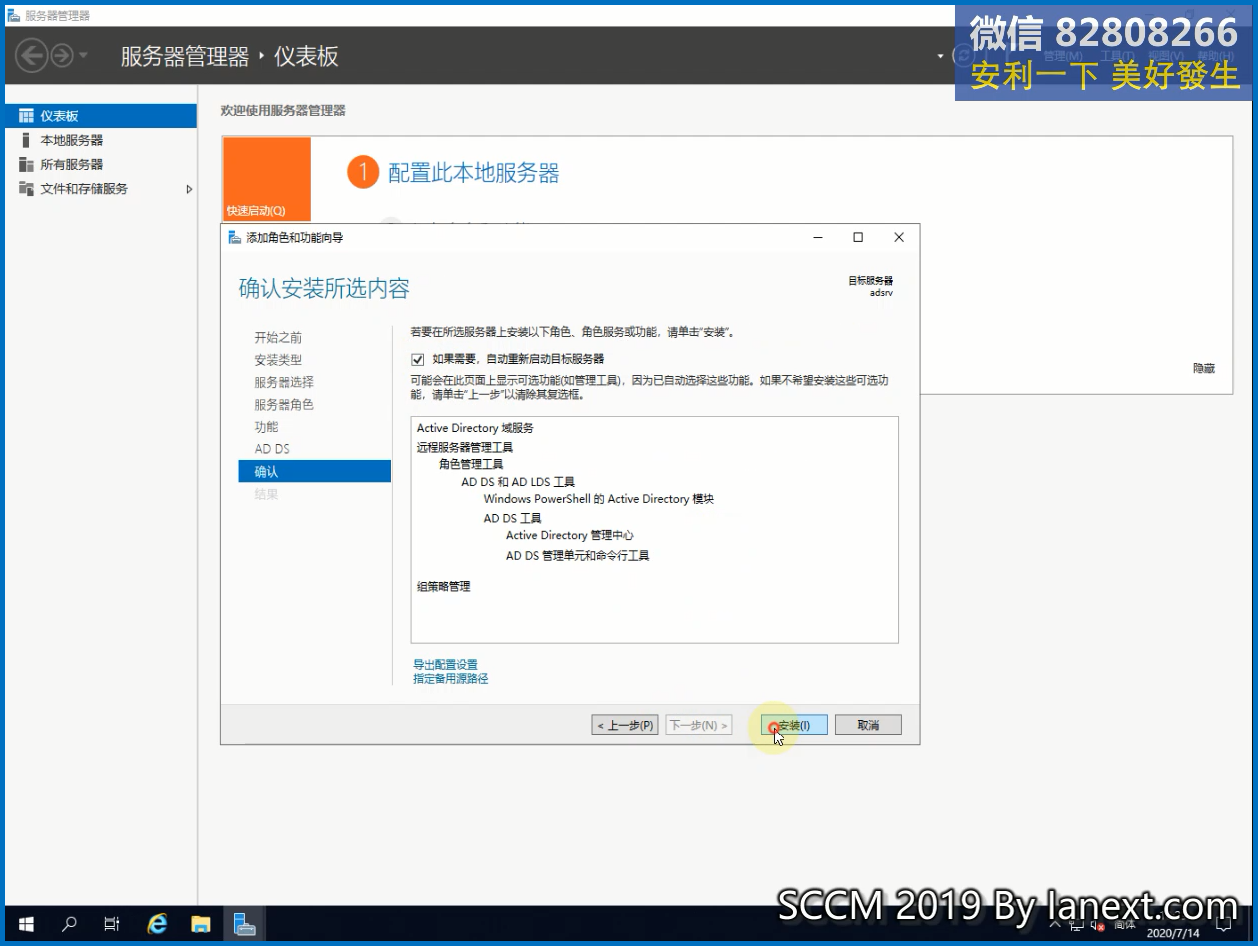Open the 配置此本地服务器 link
This screenshot has height=946, width=1258.
473,173
